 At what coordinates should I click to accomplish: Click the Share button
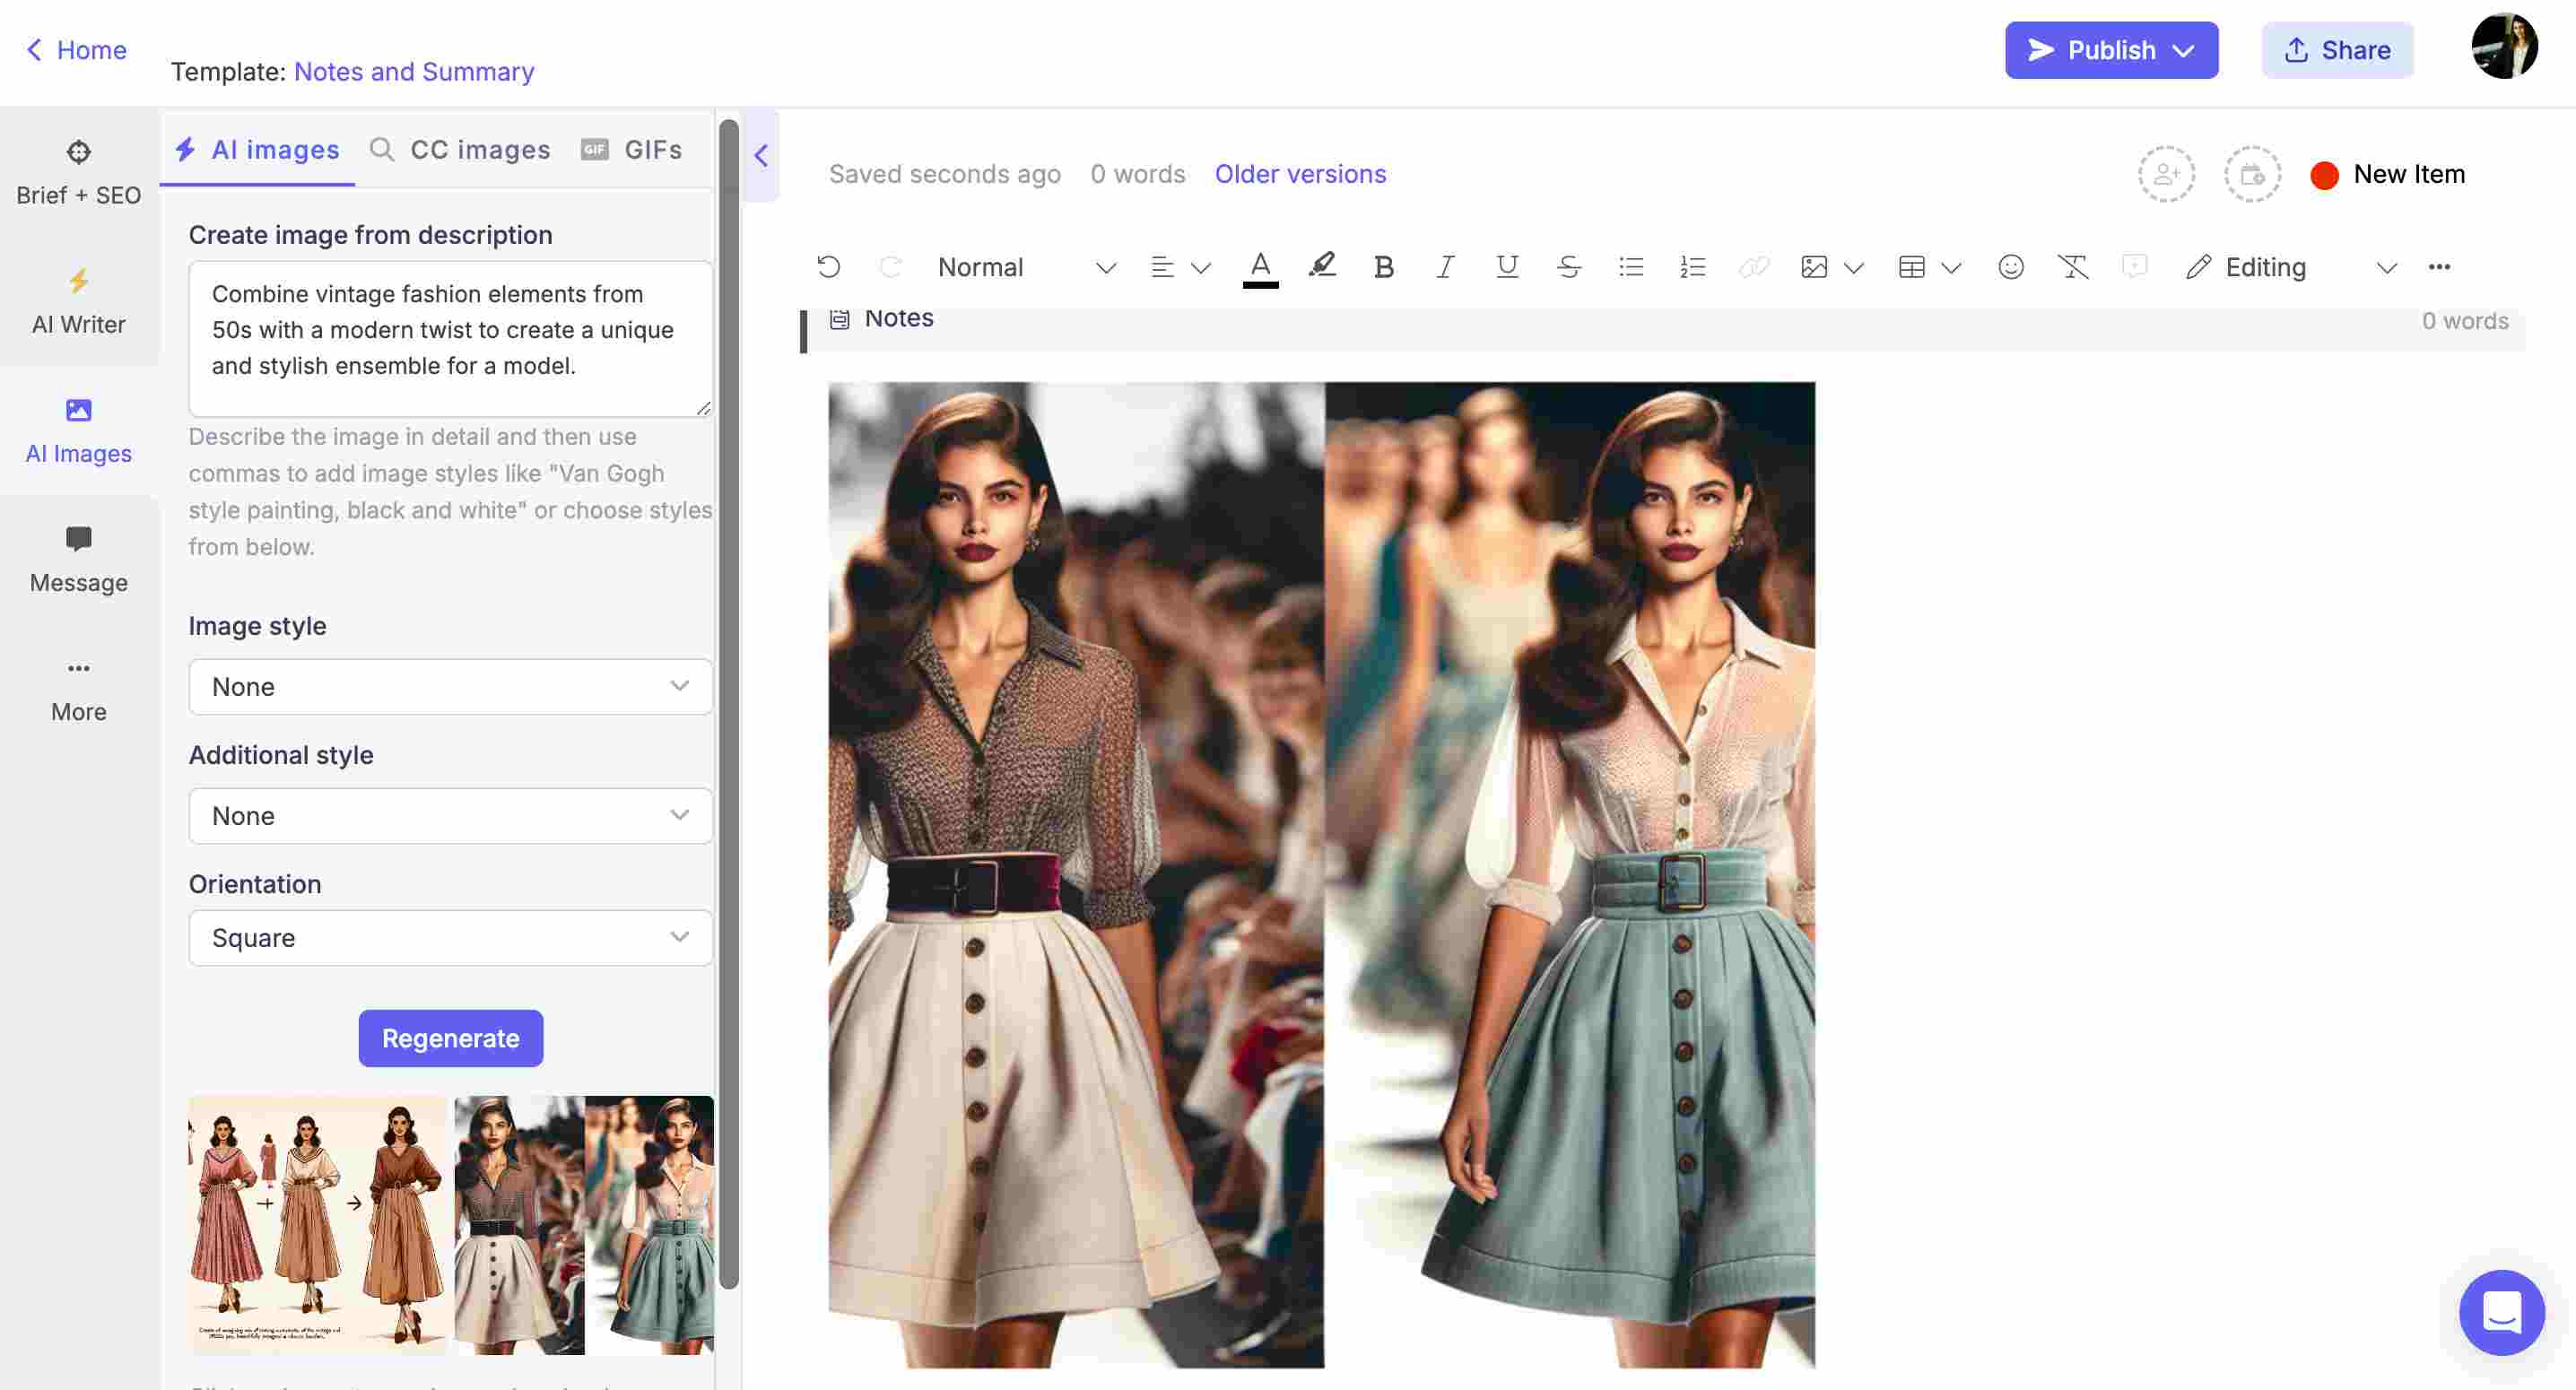coord(2337,50)
